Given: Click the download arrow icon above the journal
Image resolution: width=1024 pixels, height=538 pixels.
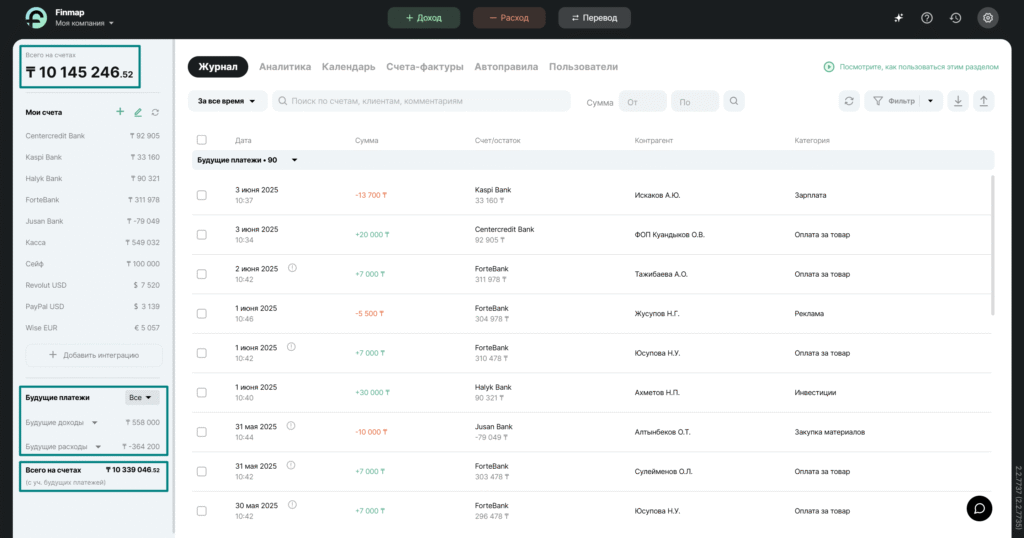Looking at the screenshot, I should pyautogui.click(x=958, y=101).
